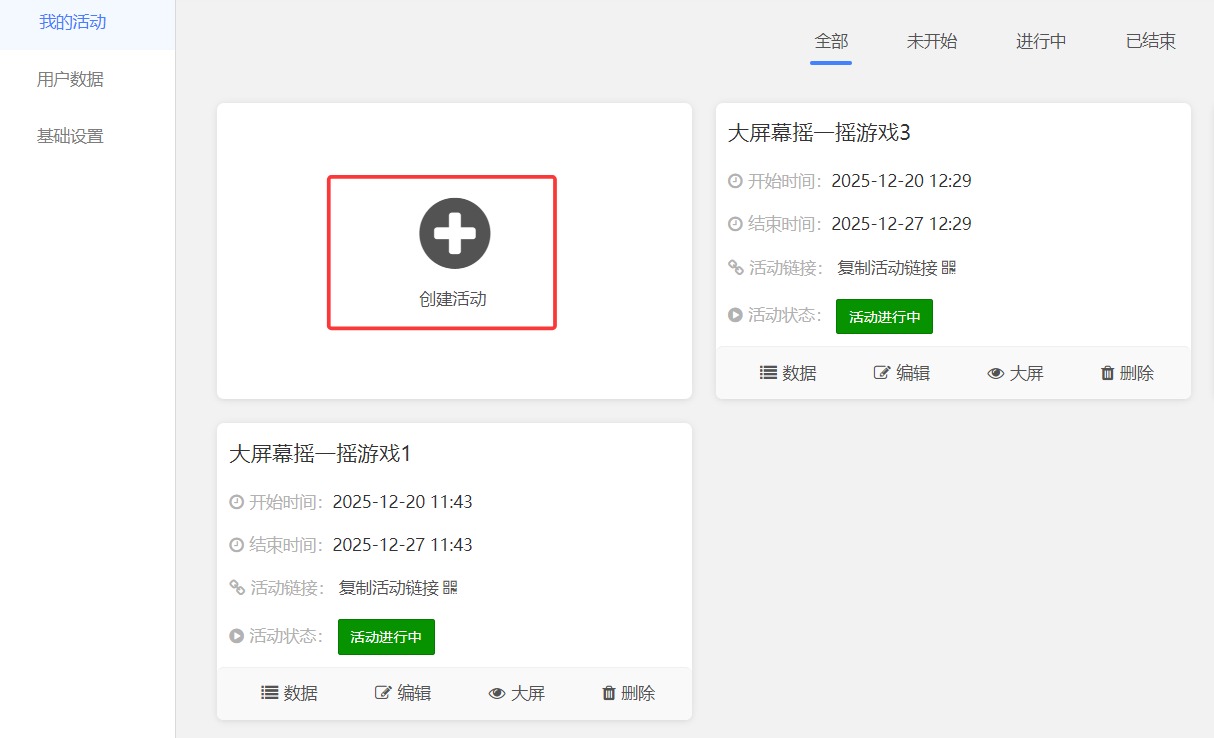The height and width of the screenshot is (738, 1214).
Task: Switch to the 未开始 tab
Action: [931, 42]
